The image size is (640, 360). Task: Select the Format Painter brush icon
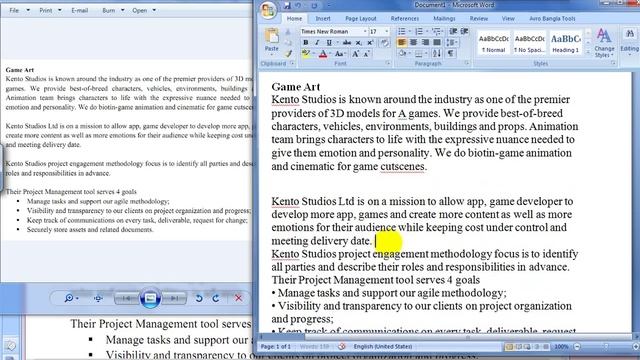click(x=289, y=53)
